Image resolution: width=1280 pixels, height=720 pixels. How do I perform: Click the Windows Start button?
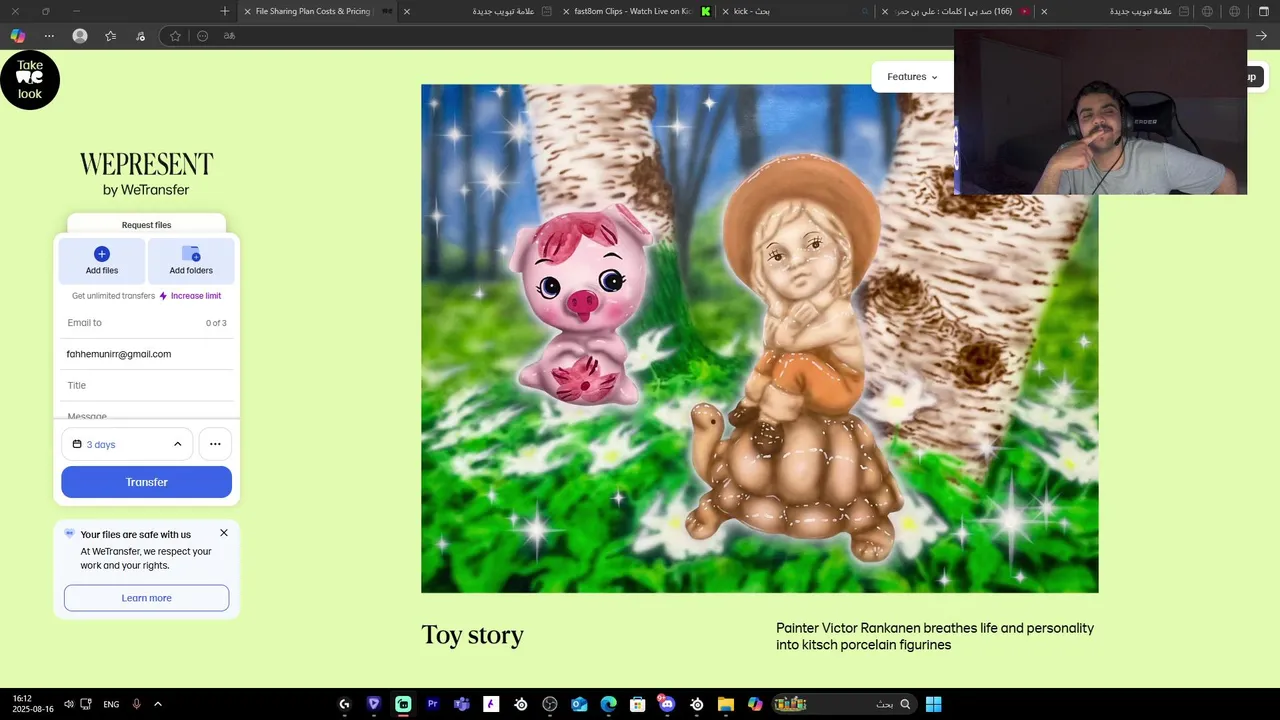click(x=933, y=704)
